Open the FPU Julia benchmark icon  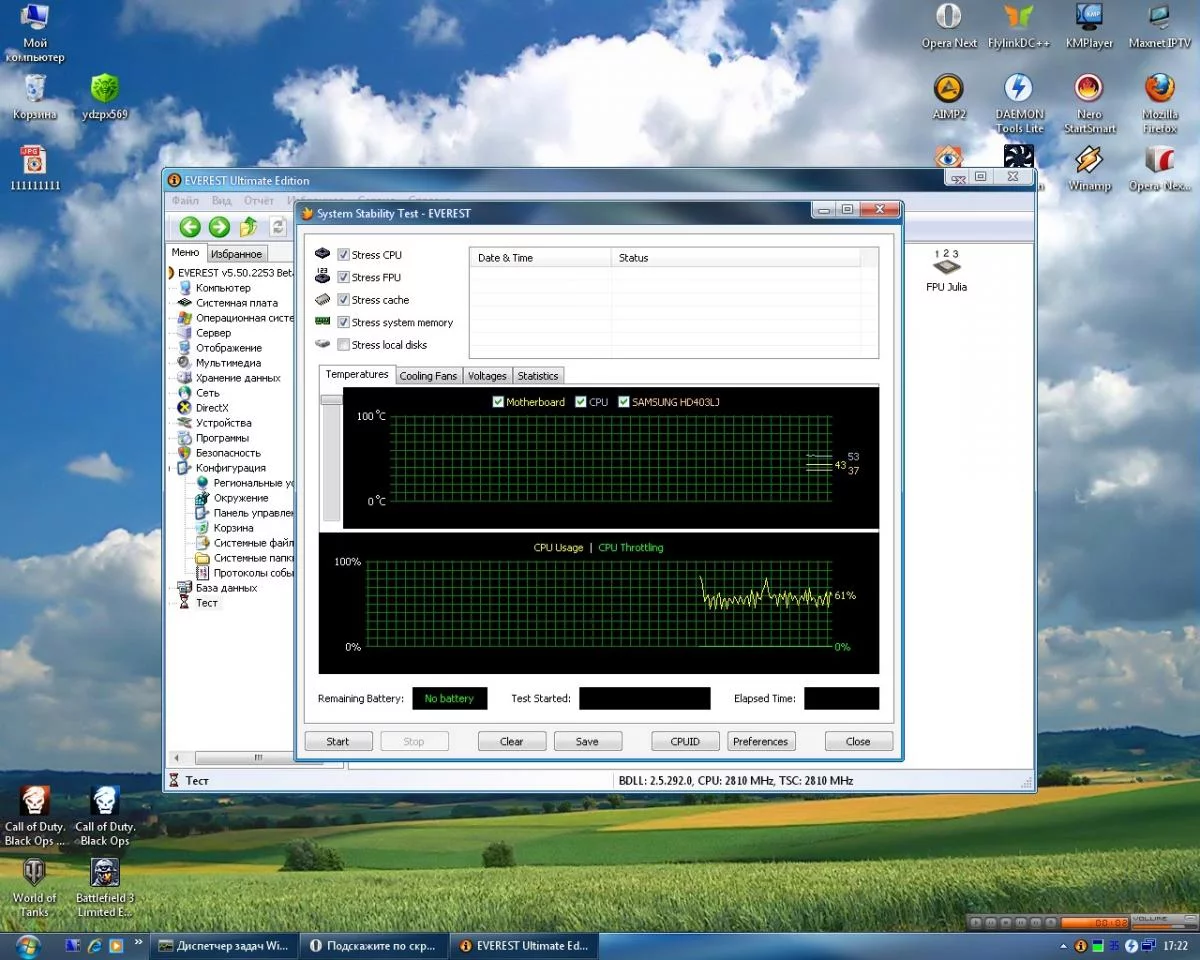(946, 270)
